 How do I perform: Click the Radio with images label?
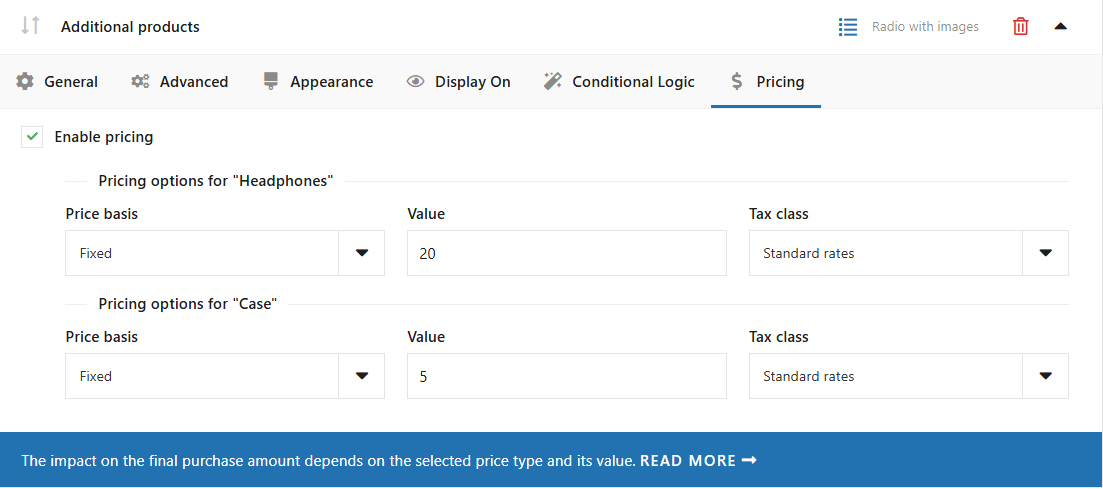point(925,27)
